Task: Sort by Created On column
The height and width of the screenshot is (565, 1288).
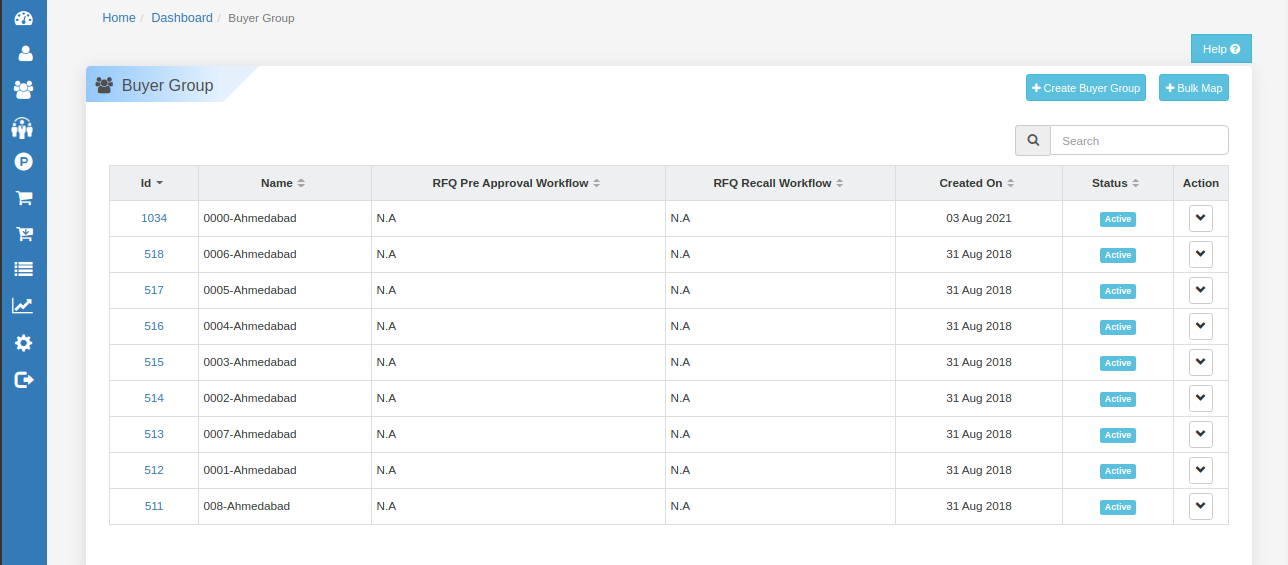Action: (978, 183)
